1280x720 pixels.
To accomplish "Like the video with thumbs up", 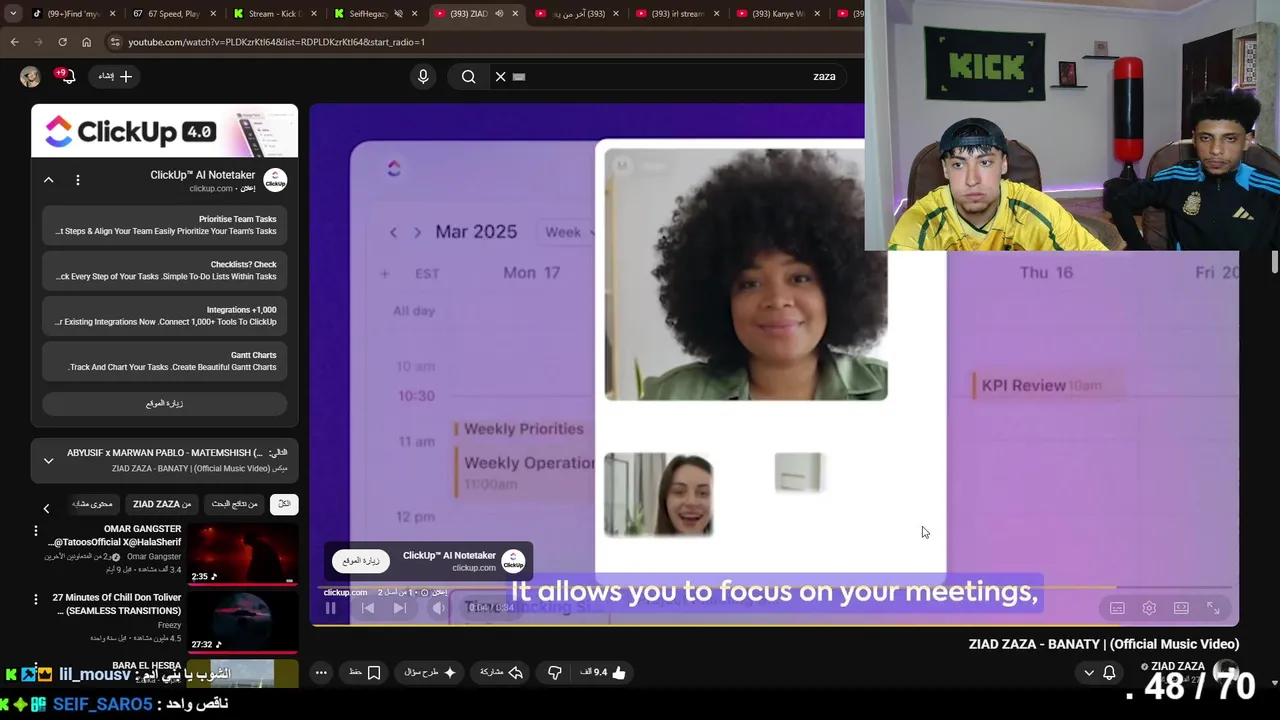I will pos(602,673).
